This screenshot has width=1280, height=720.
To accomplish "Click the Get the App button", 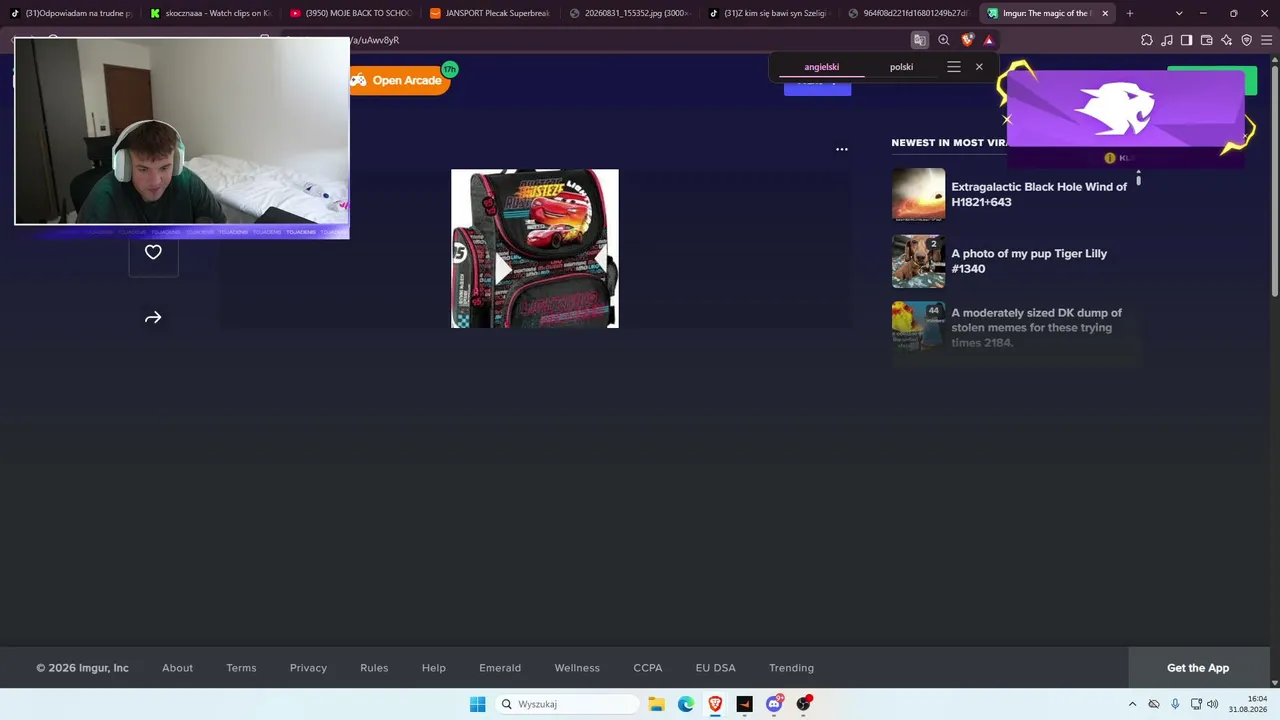I will pos(1198,668).
